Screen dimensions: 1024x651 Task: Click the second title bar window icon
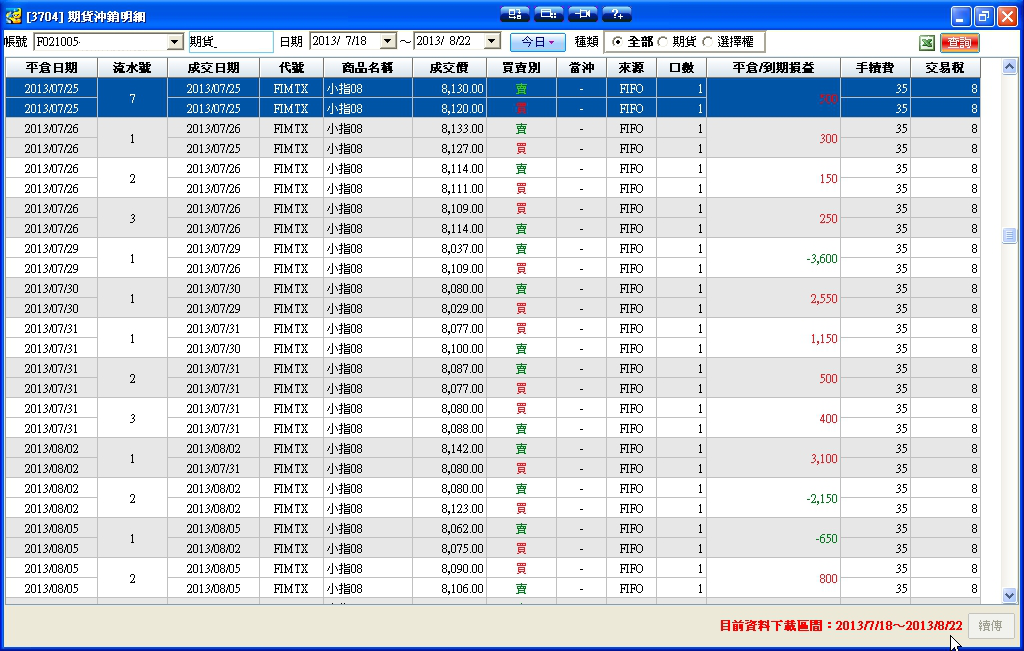pos(549,14)
